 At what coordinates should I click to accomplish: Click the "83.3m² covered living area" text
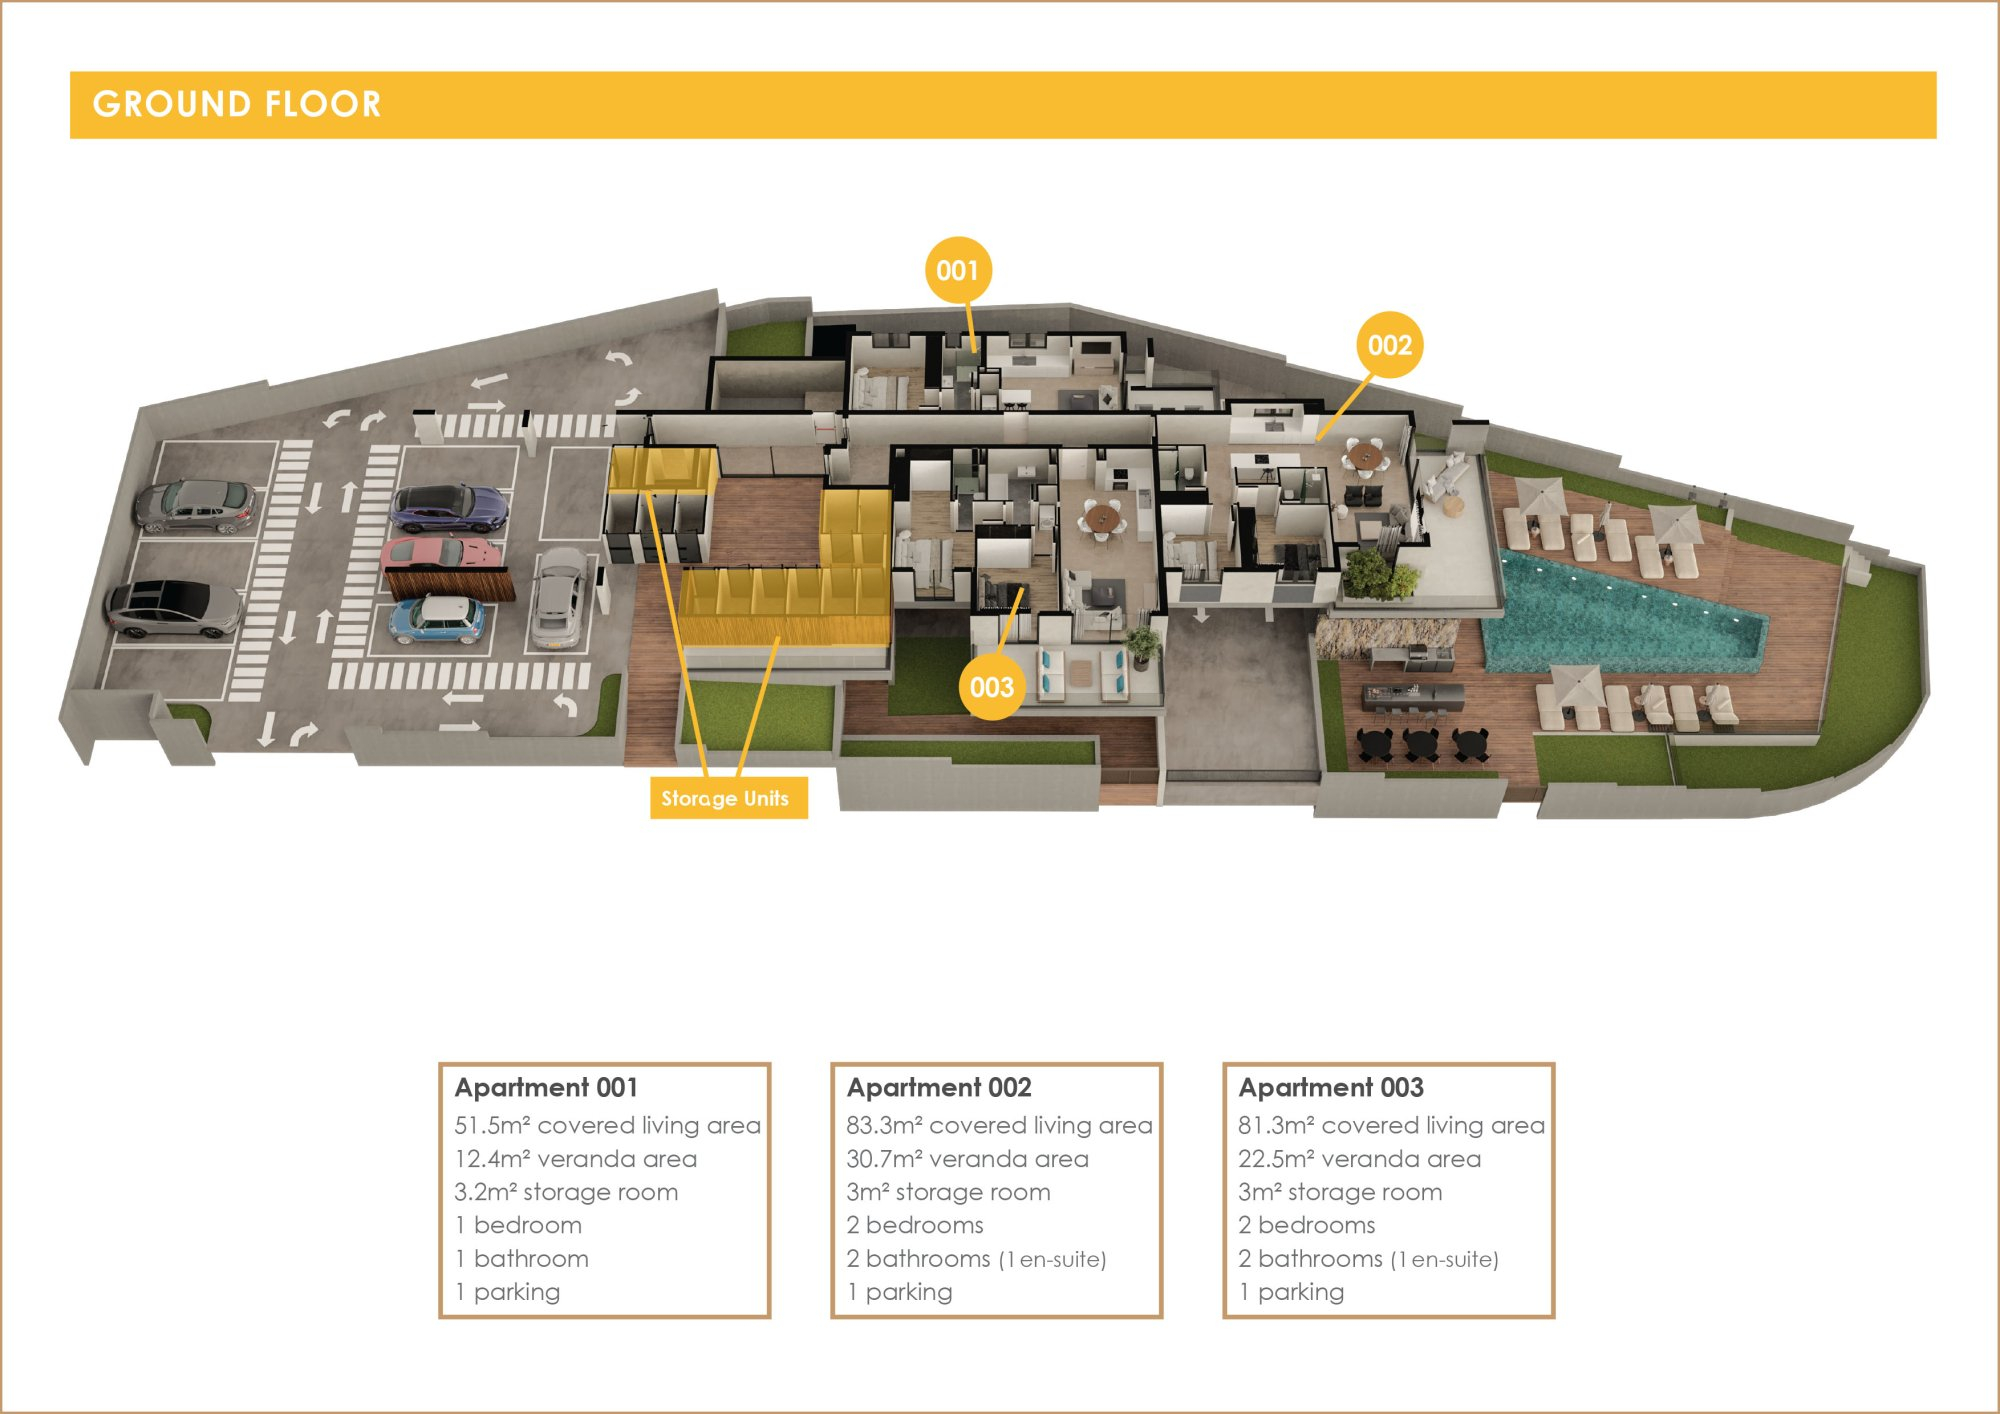999,1125
